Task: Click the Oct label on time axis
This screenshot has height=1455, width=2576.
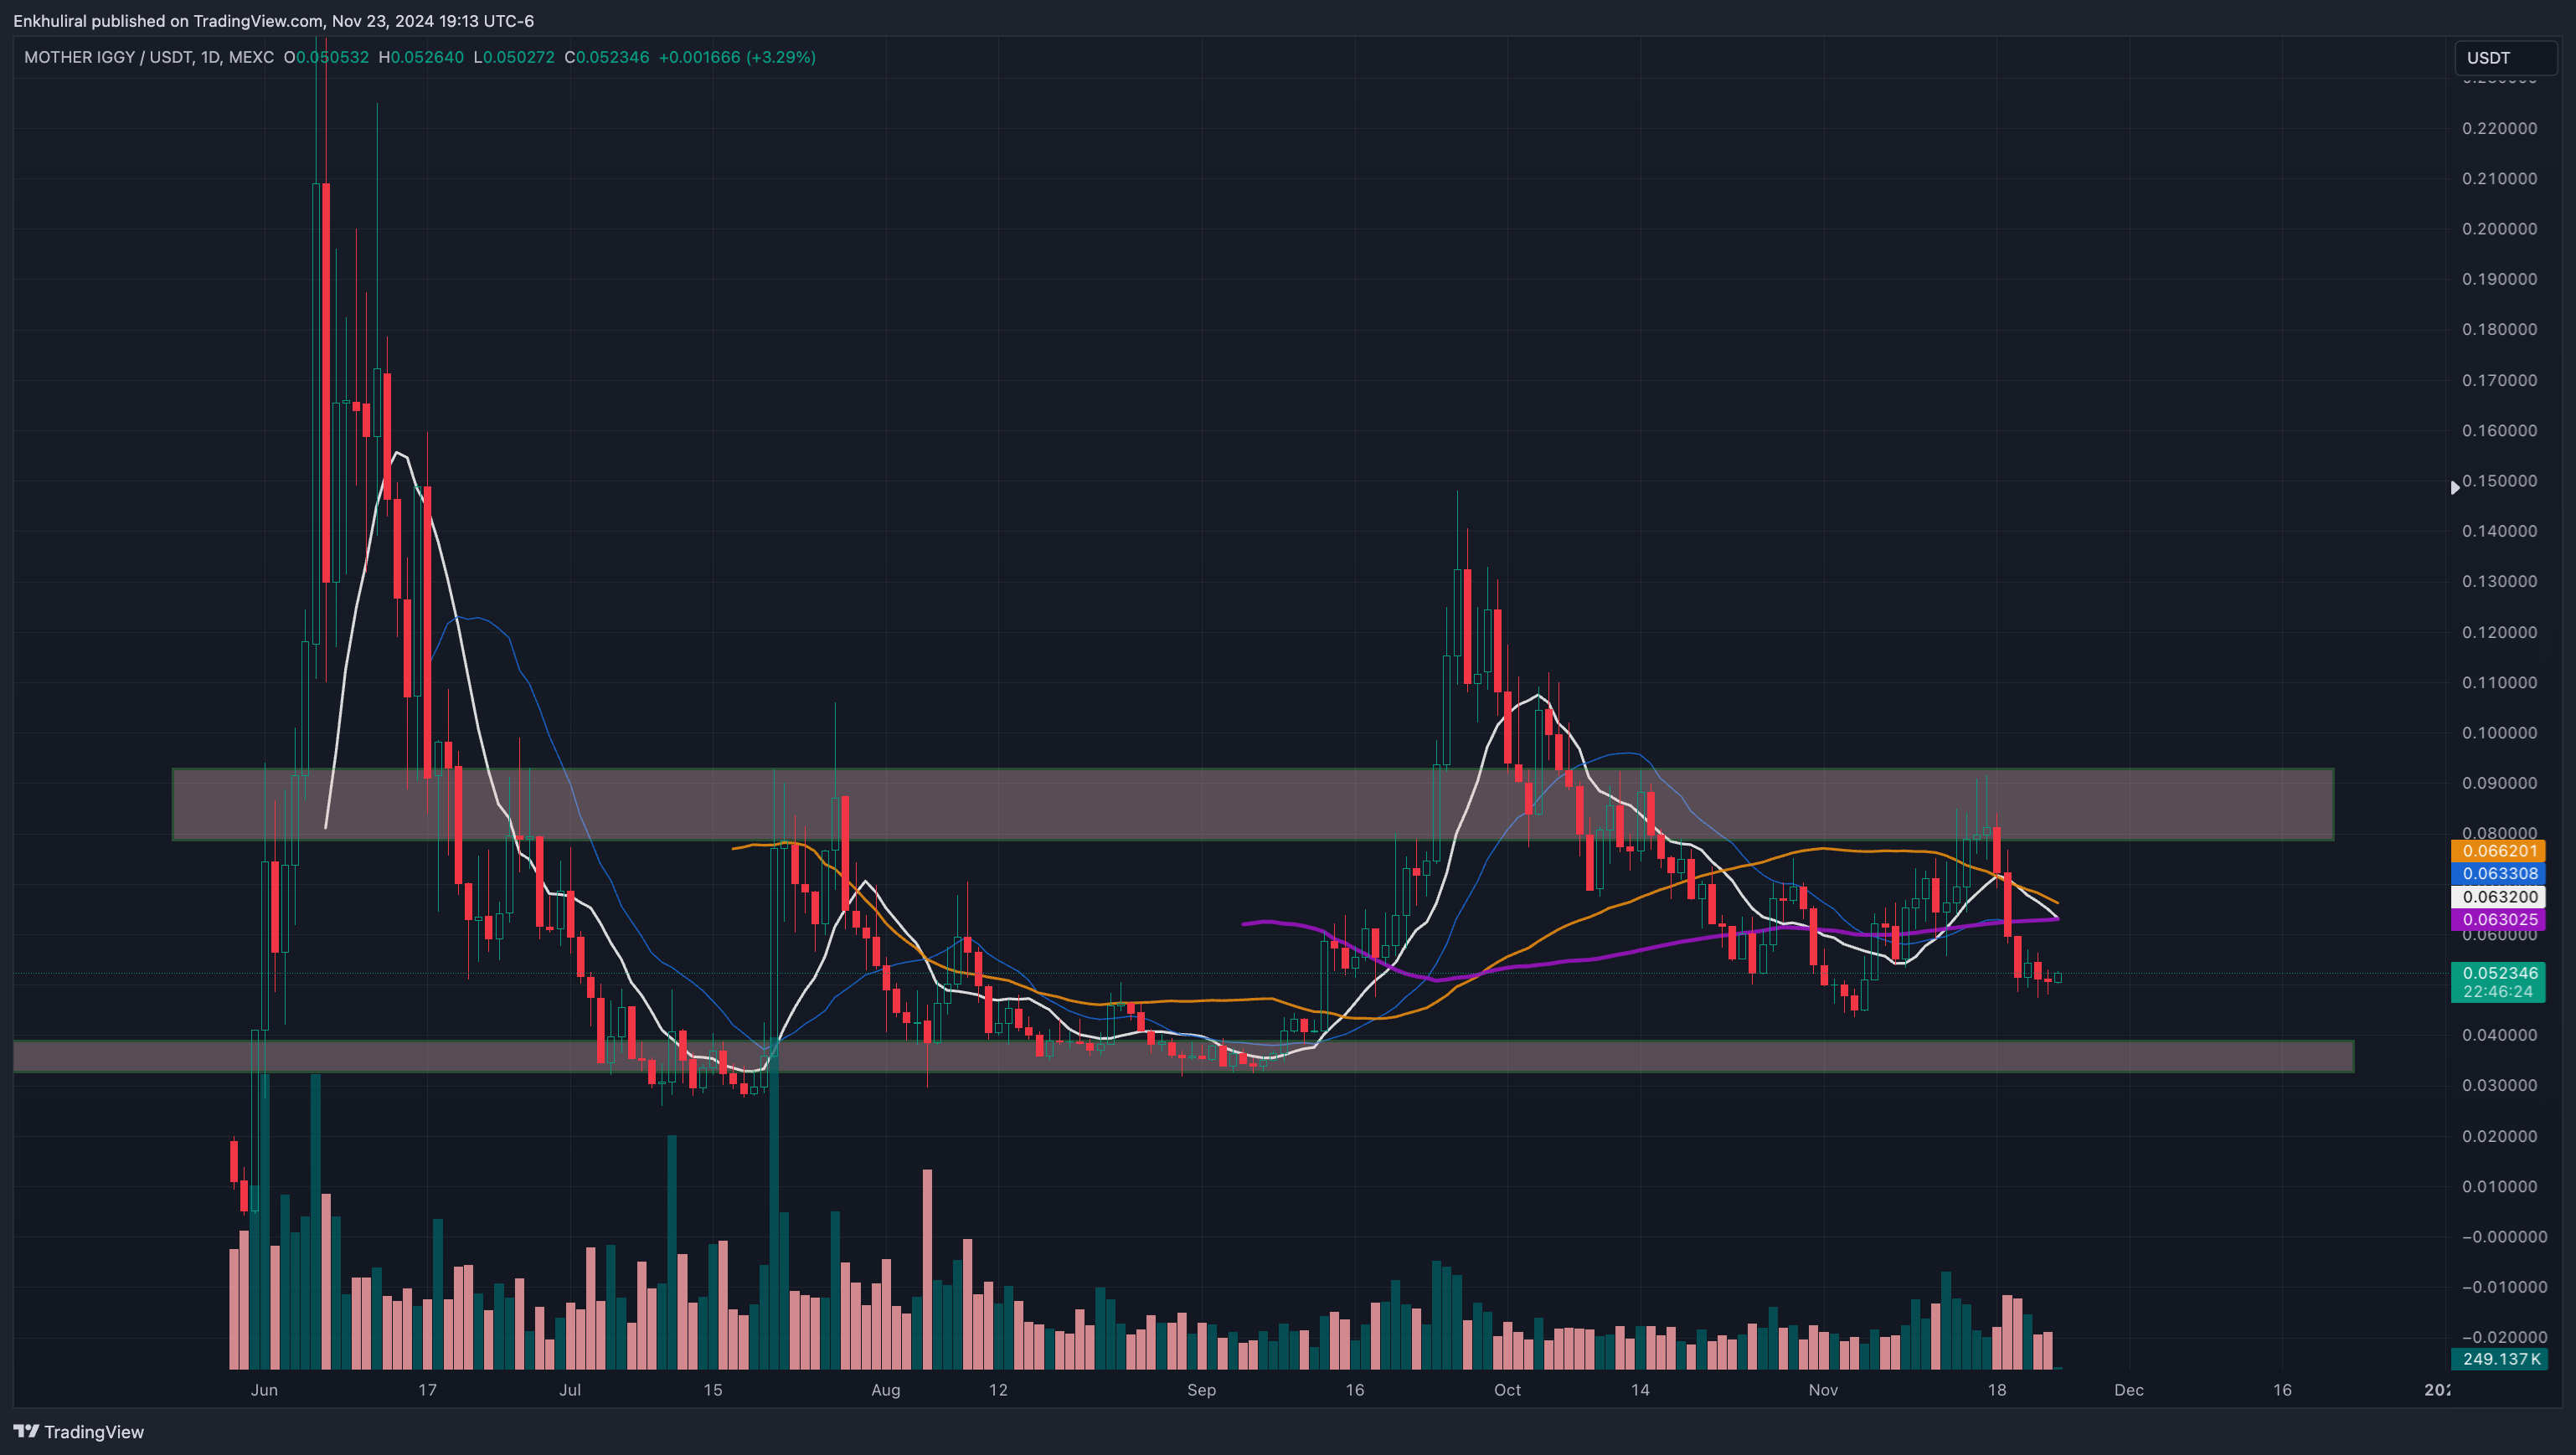Action: click(x=1507, y=1390)
